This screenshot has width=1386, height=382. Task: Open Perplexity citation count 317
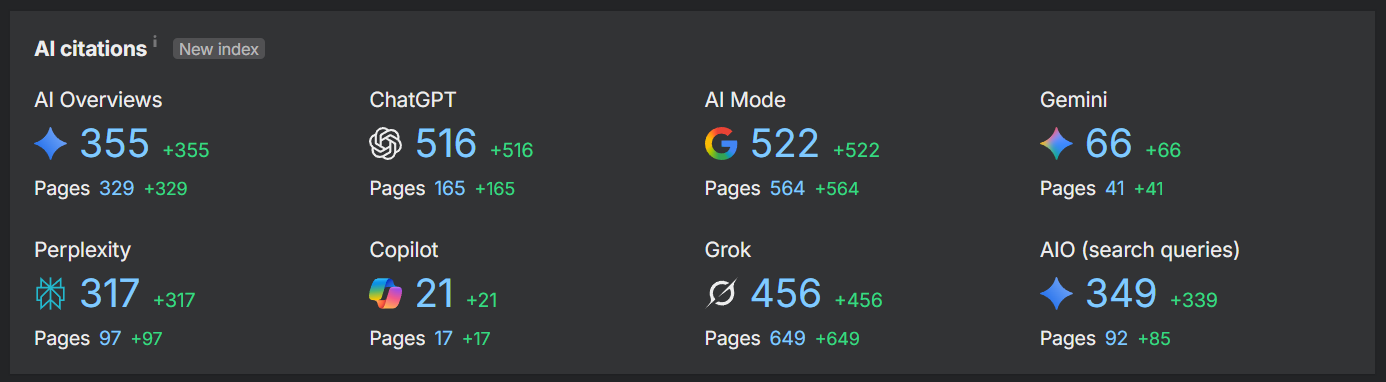click(110, 293)
